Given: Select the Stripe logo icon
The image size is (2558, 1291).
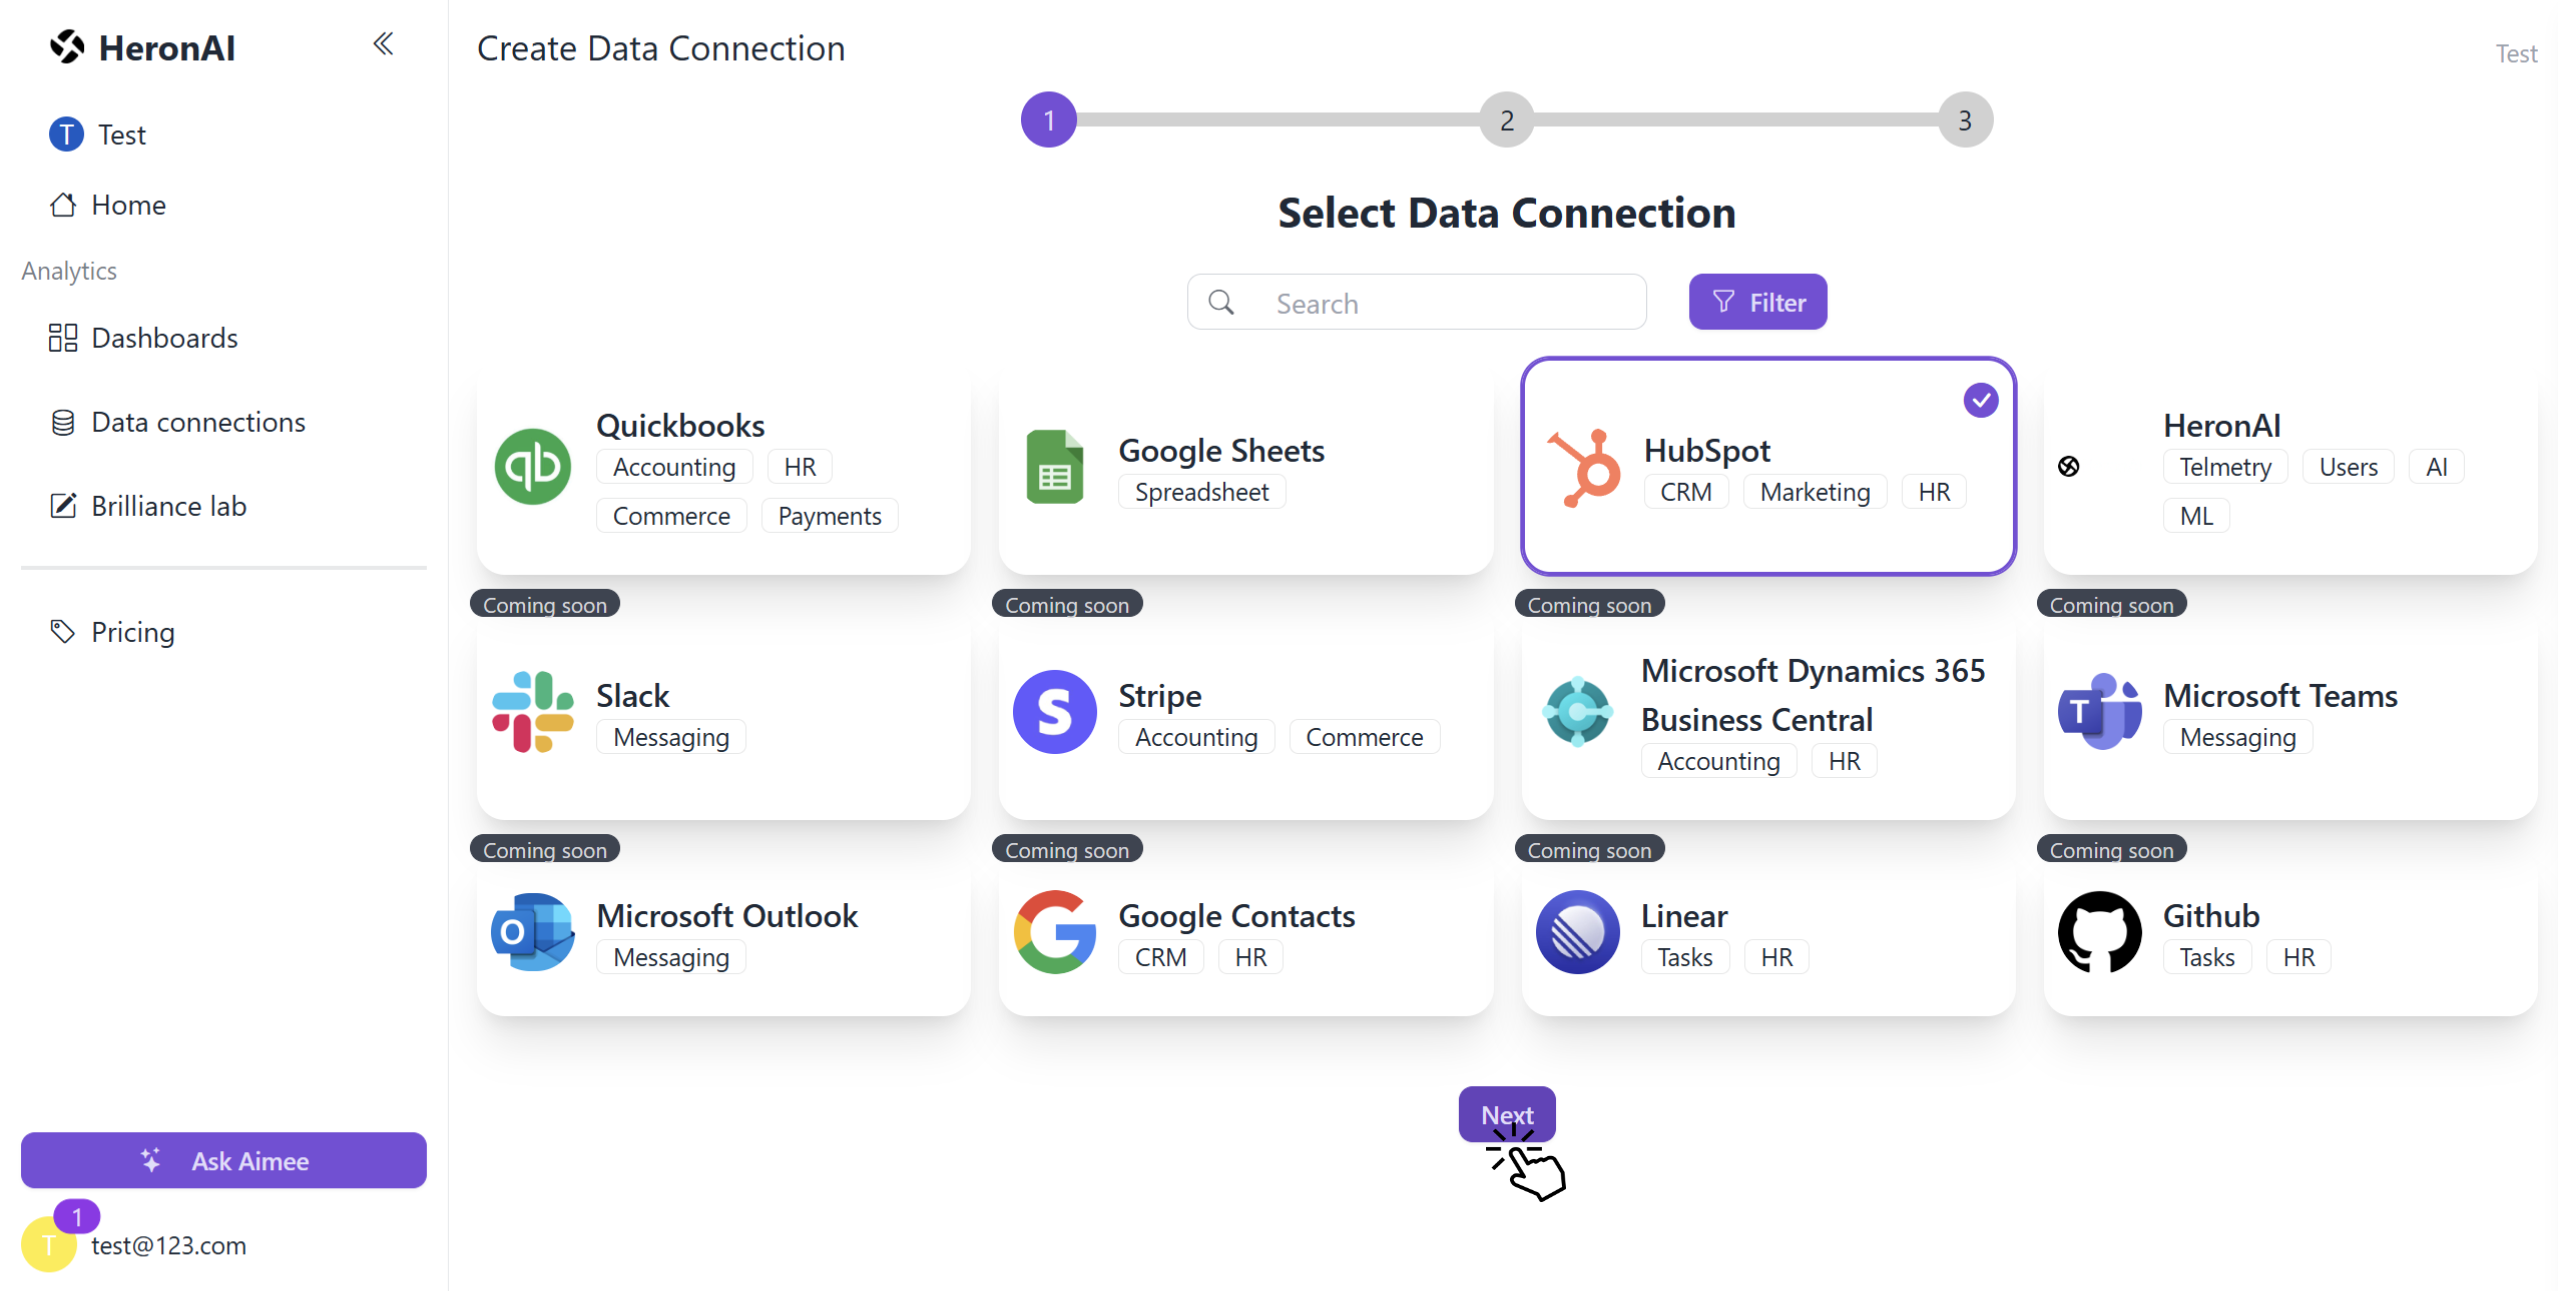Looking at the screenshot, I should [1055, 712].
